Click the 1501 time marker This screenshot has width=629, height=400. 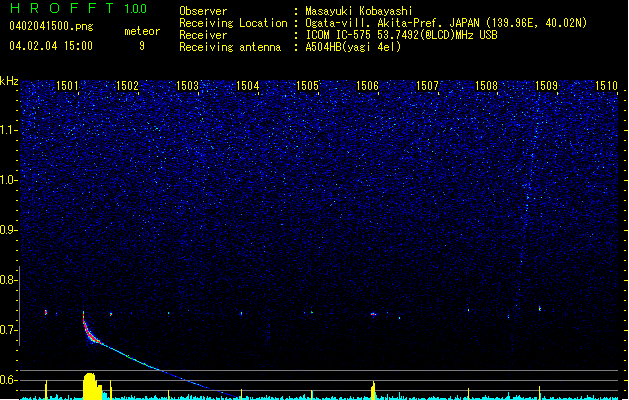[68, 86]
